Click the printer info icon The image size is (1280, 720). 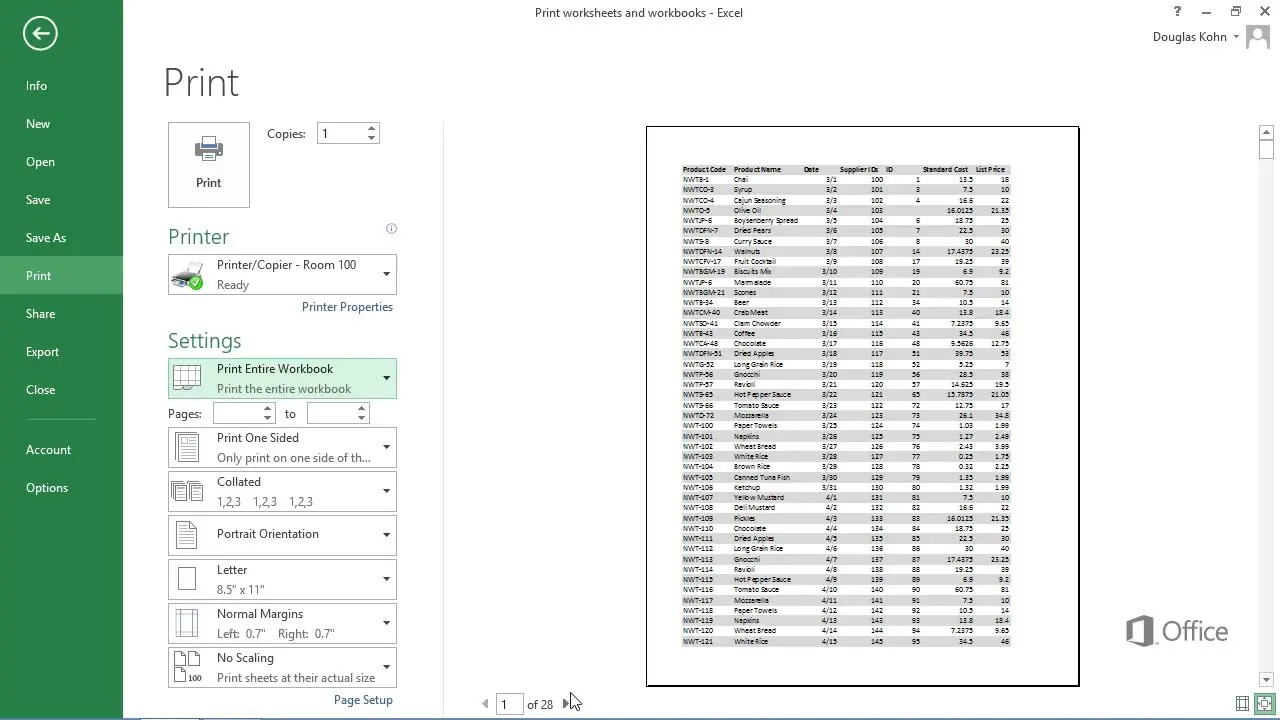[x=391, y=229]
